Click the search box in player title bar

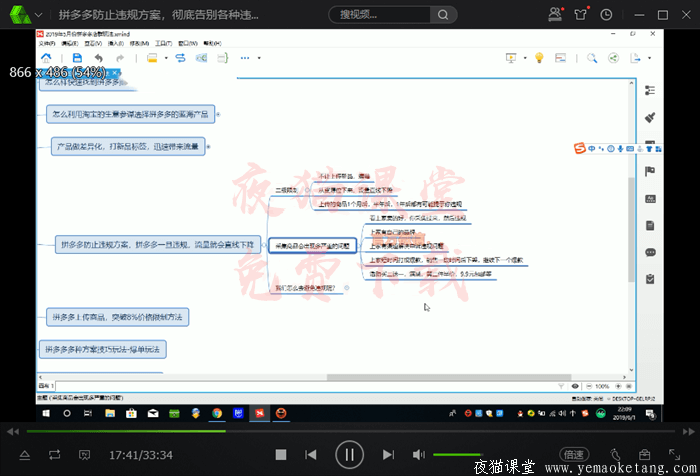(379, 15)
